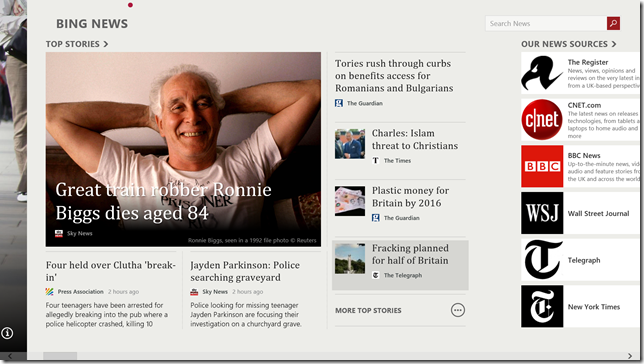
Task: Click the Wall Street Journal source name
Action: [598, 214]
